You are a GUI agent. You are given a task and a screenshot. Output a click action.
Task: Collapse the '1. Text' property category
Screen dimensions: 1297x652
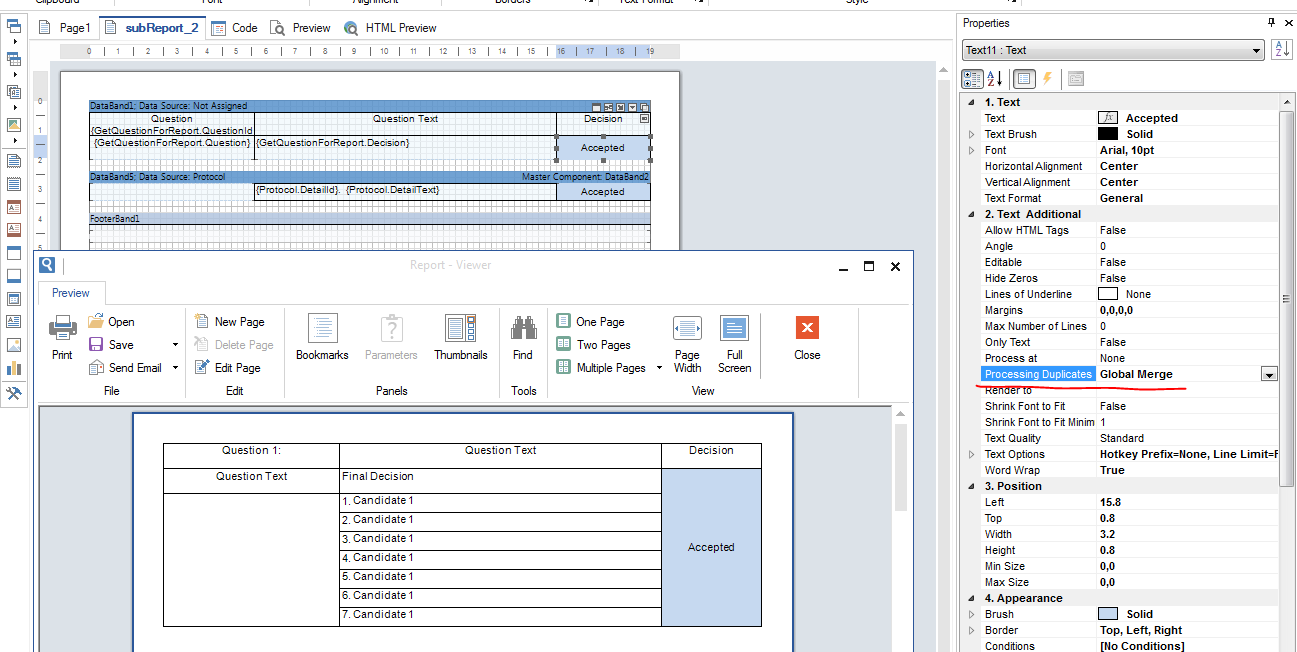(x=971, y=102)
